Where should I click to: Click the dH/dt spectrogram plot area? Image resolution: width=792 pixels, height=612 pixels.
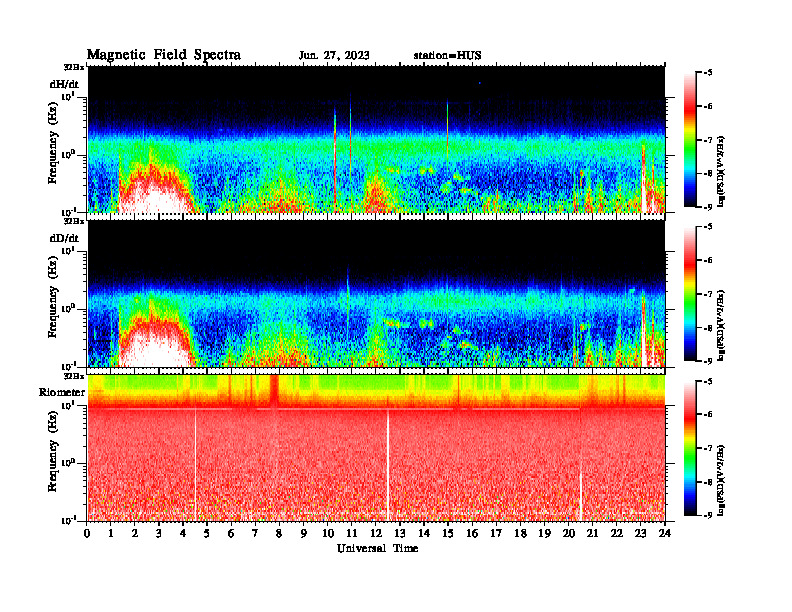coord(376,139)
